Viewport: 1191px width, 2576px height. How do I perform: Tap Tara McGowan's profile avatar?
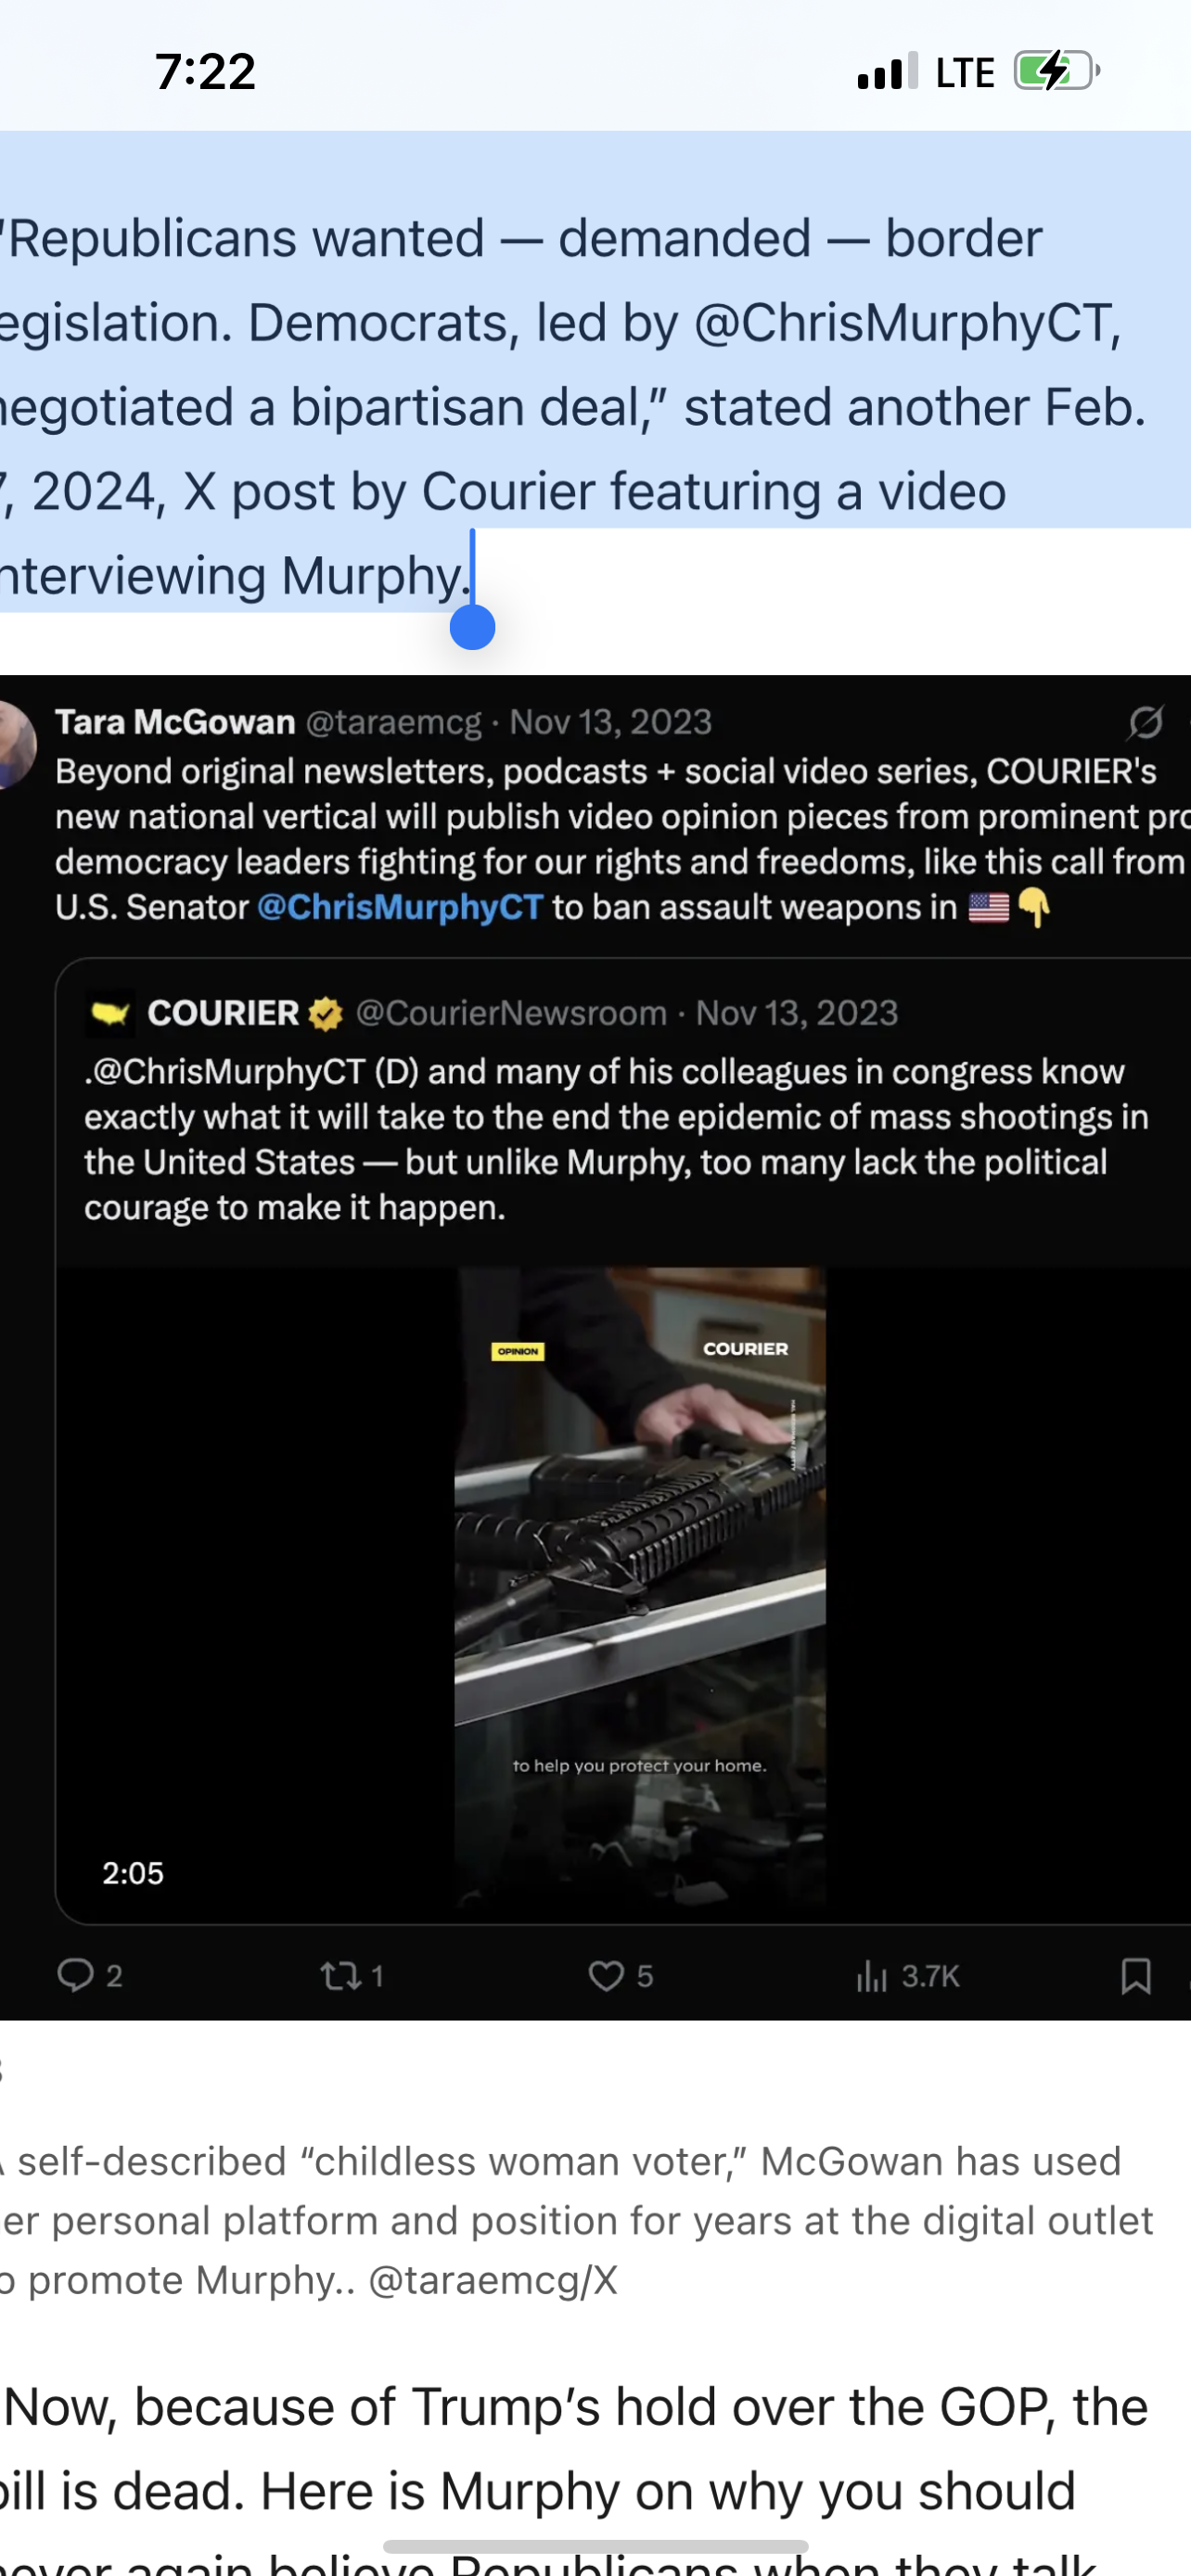pos(16,744)
